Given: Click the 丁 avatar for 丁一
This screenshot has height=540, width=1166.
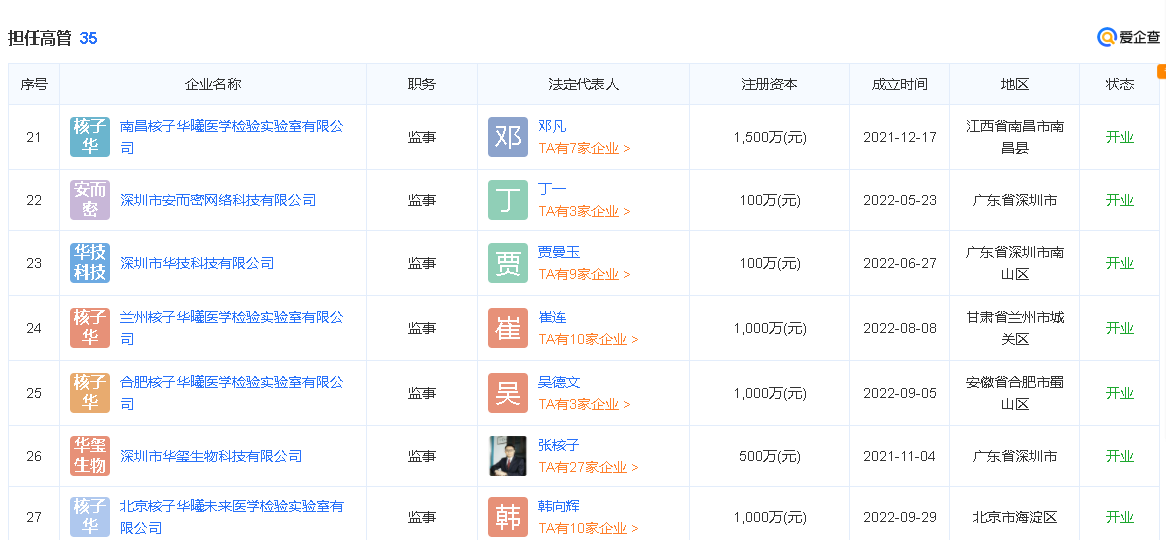Looking at the screenshot, I should pyautogui.click(x=508, y=200).
